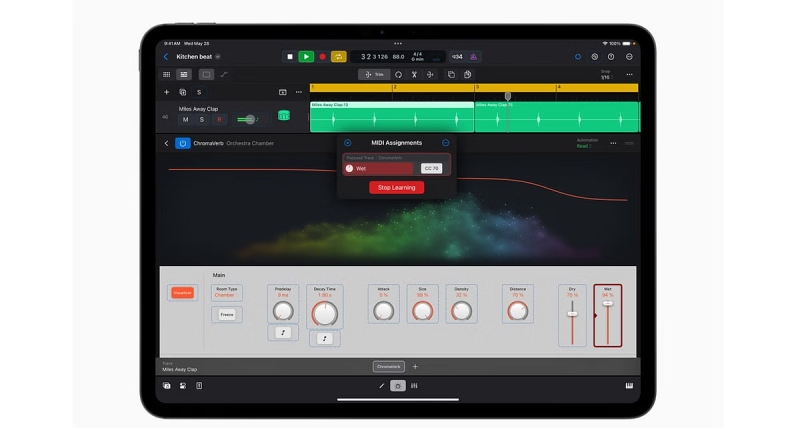Mute the Miles Away Clap track

click(185, 119)
